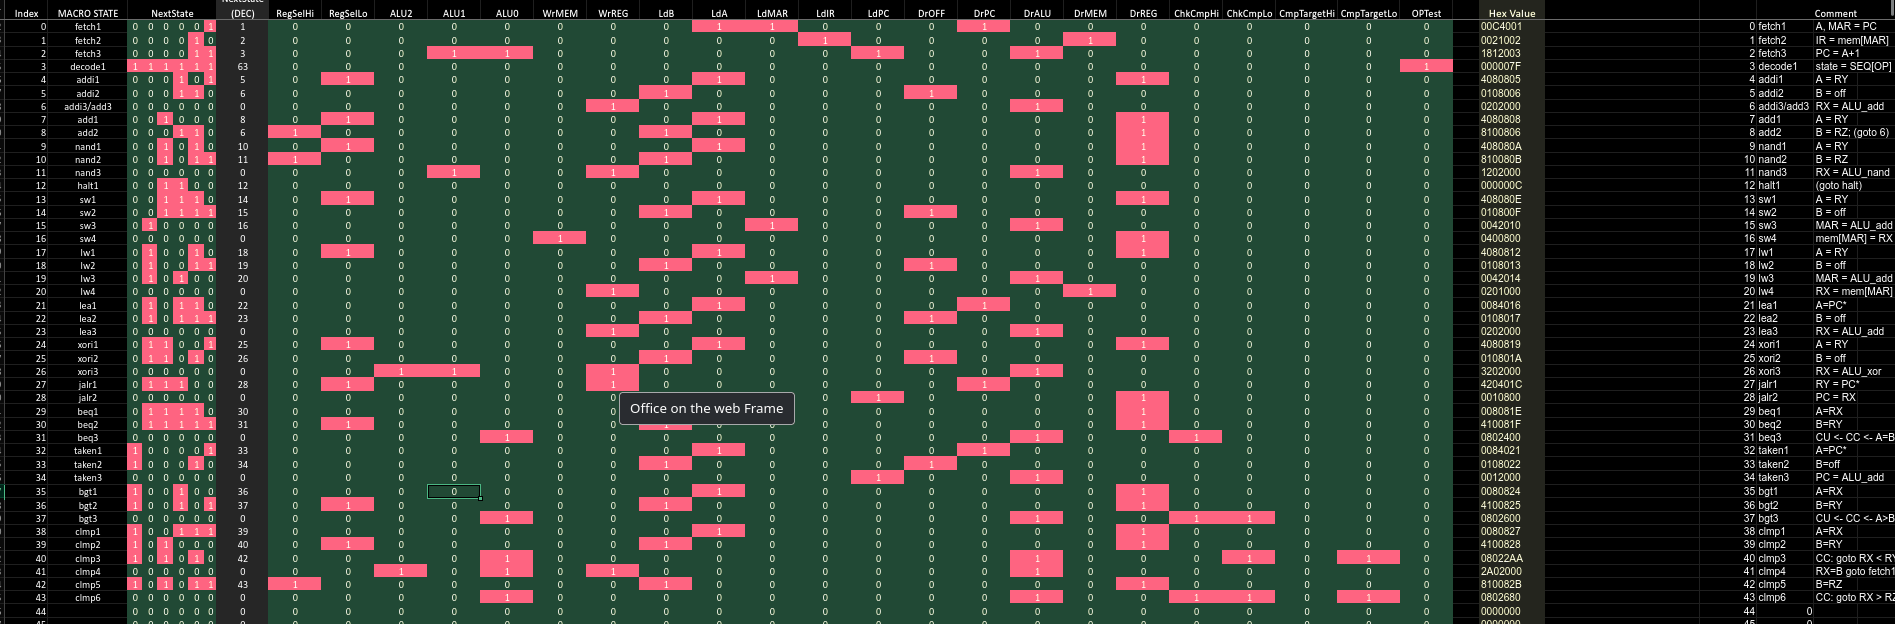Select the hex value 2A02000 cell
The width and height of the screenshot is (1895, 624).
coord(1501,572)
